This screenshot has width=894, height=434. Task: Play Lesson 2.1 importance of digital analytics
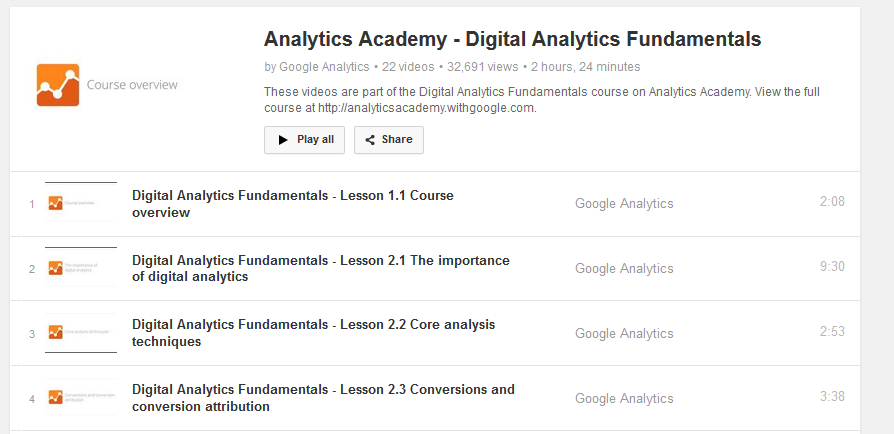[x=320, y=268]
